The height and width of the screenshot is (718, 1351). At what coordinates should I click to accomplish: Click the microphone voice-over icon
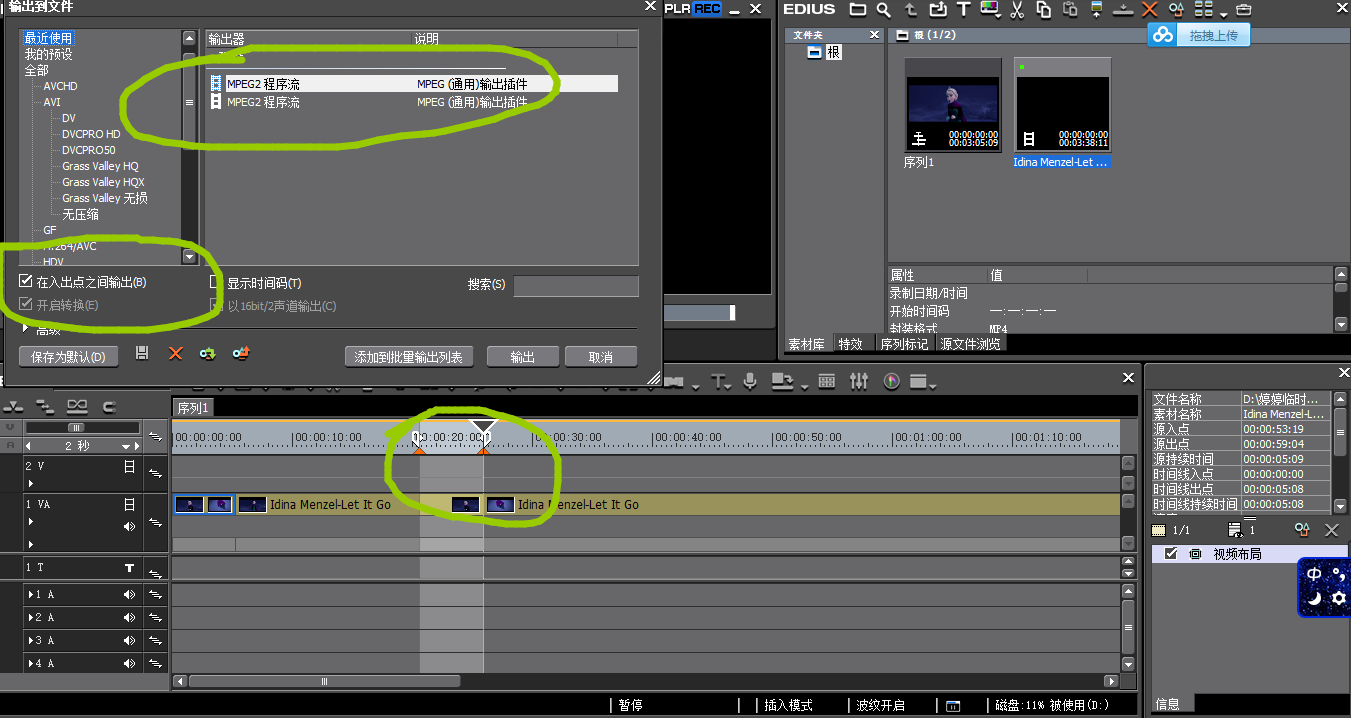click(750, 381)
